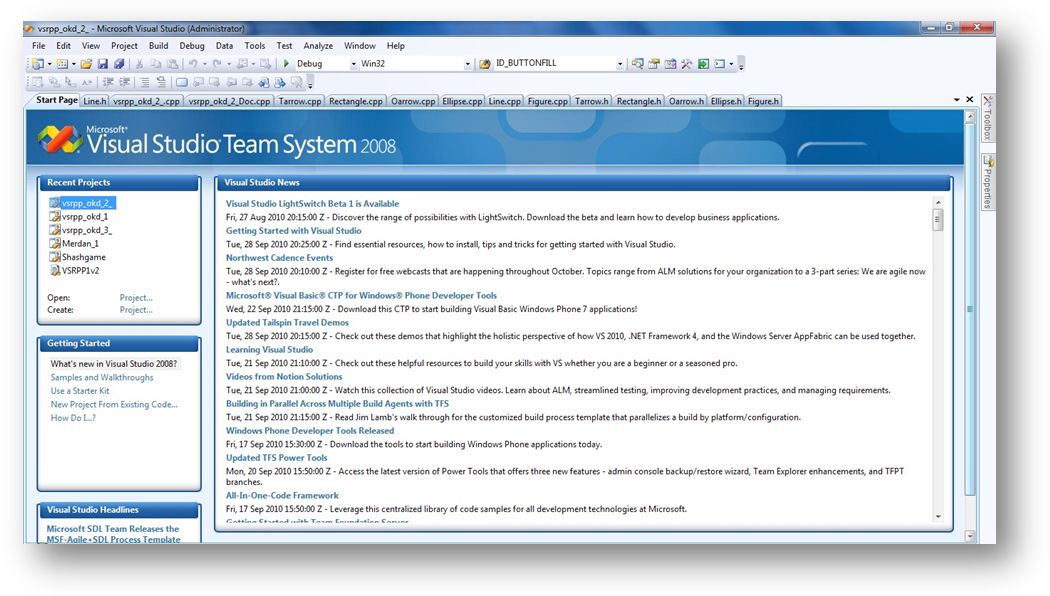Image resolution: width=1050 pixels, height=596 pixels.
Task: Open the Properties Window toolbar icon
Action: (654, 64)
